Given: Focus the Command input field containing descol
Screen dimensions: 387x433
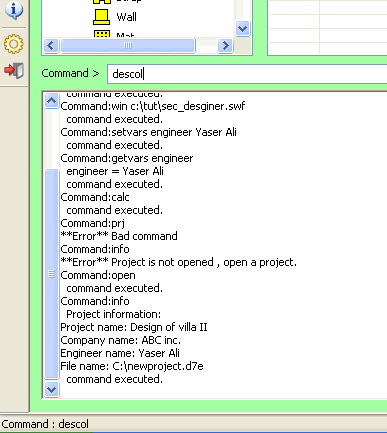Looking at the screenshot, I should coord(247,74).
